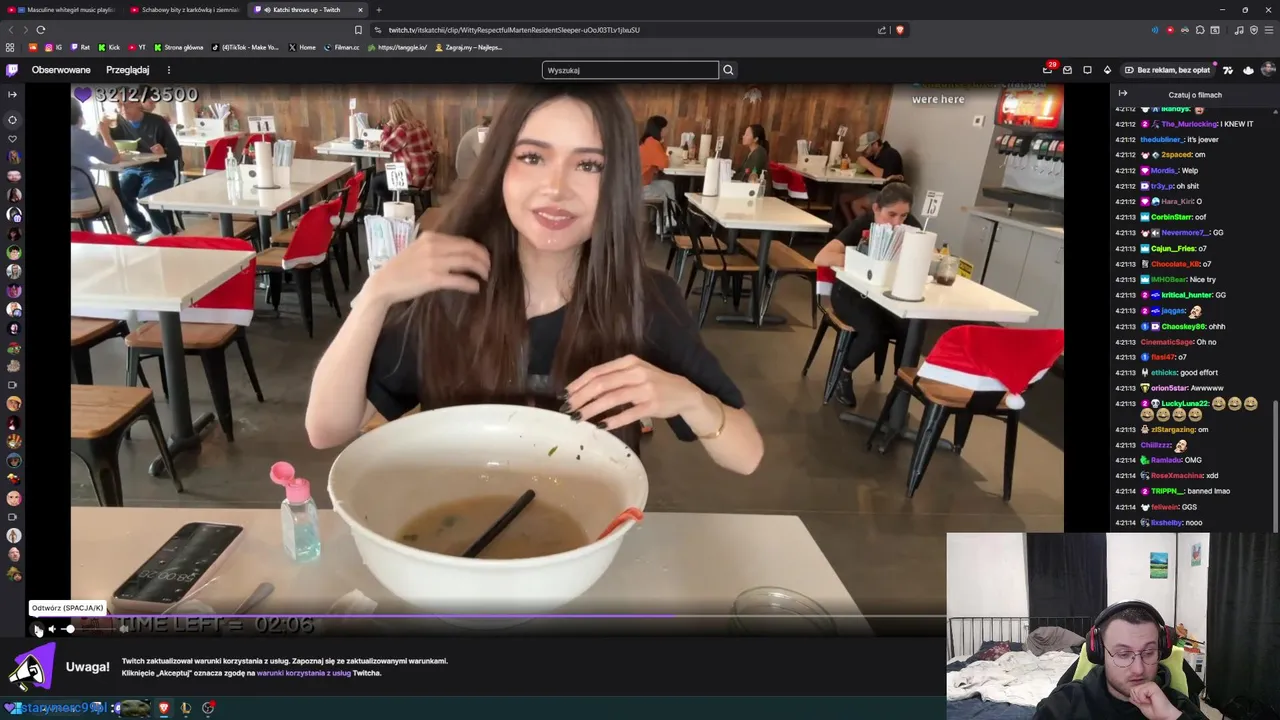This screenshot has height=720, width=1280.
Task: Click the share page icon in address bar
Action: [x=882, y=30]
